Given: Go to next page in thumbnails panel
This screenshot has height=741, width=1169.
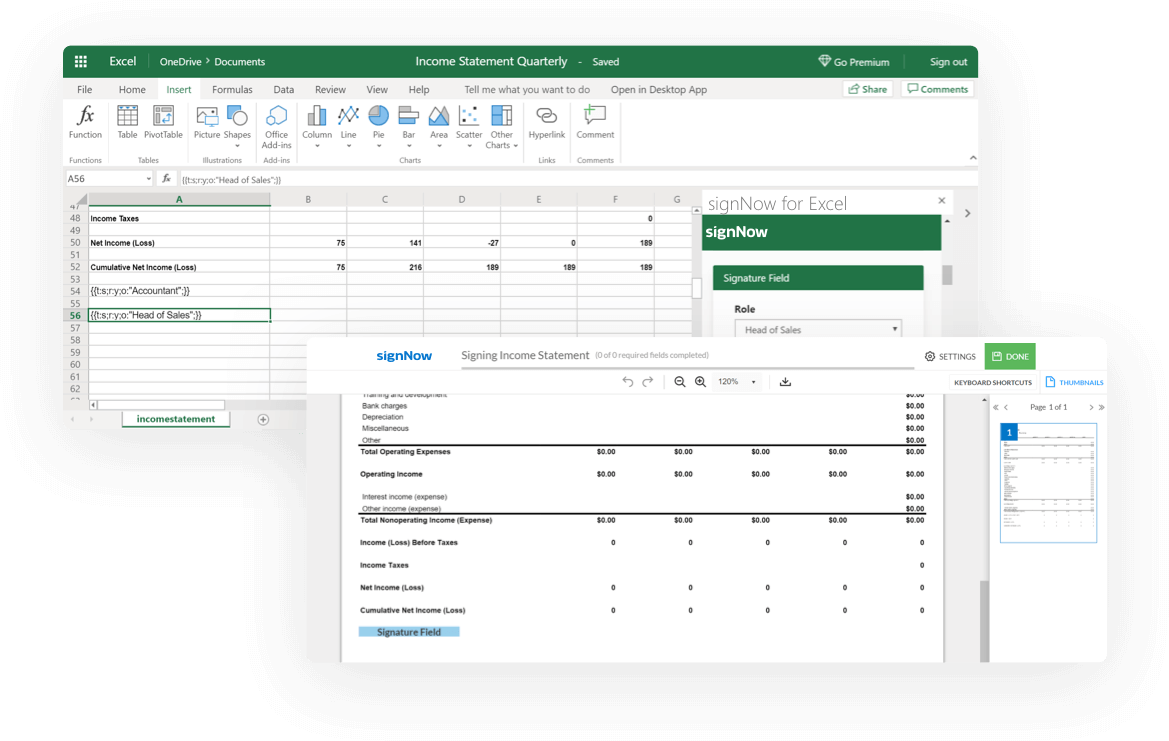Looking at the screenshot, I should point(1091,408).
